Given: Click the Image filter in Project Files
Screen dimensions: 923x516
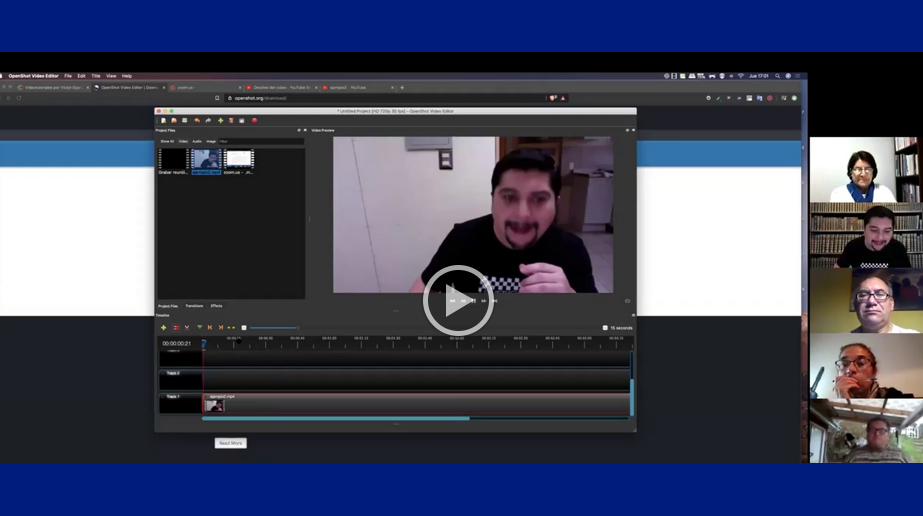Looking at the screenshot, I should click(211, 141).
